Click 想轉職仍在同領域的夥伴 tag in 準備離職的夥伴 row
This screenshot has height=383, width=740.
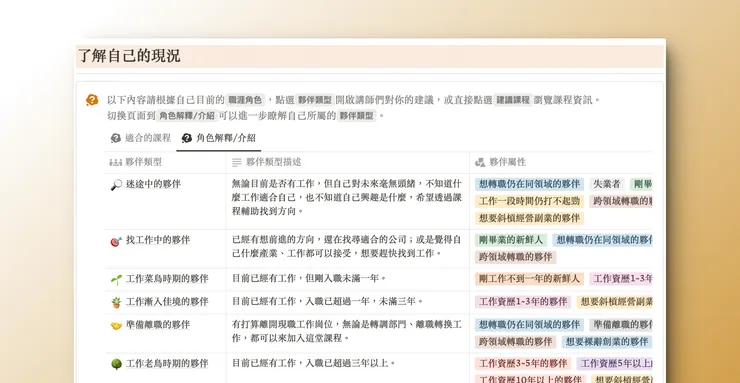pyautogui.click(x=529, y=325)
